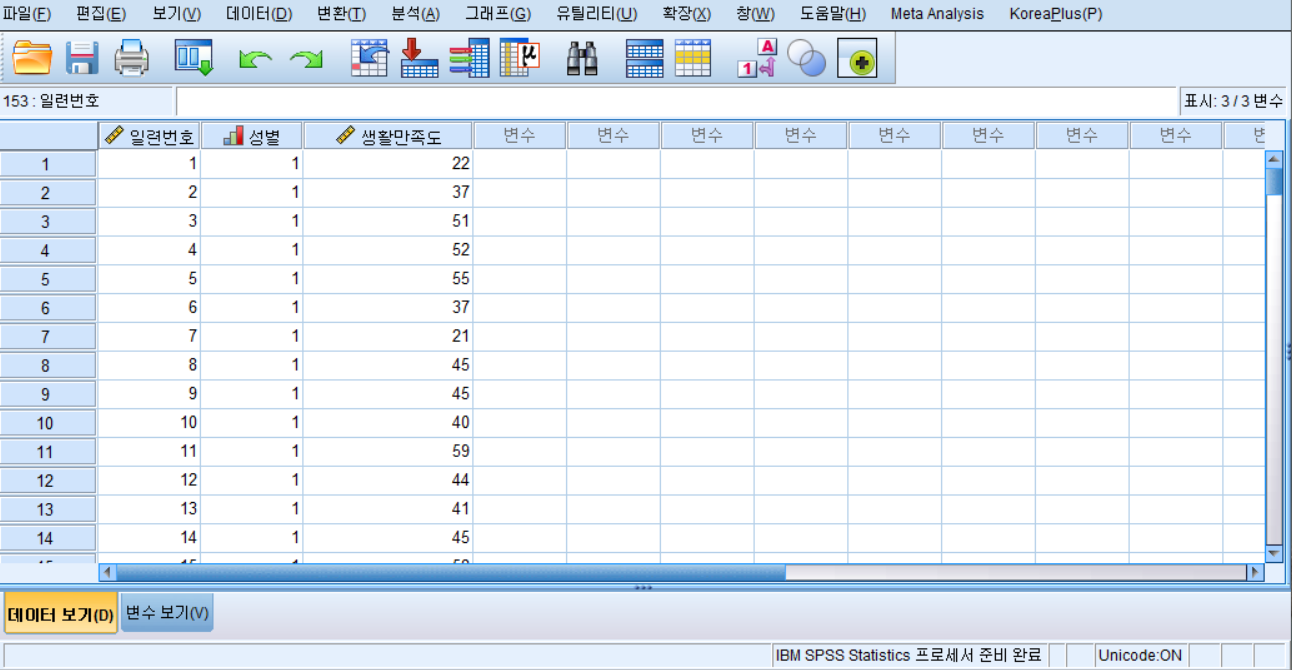Click the 생활만족도 cell with value 51

(x=388, y=222)
